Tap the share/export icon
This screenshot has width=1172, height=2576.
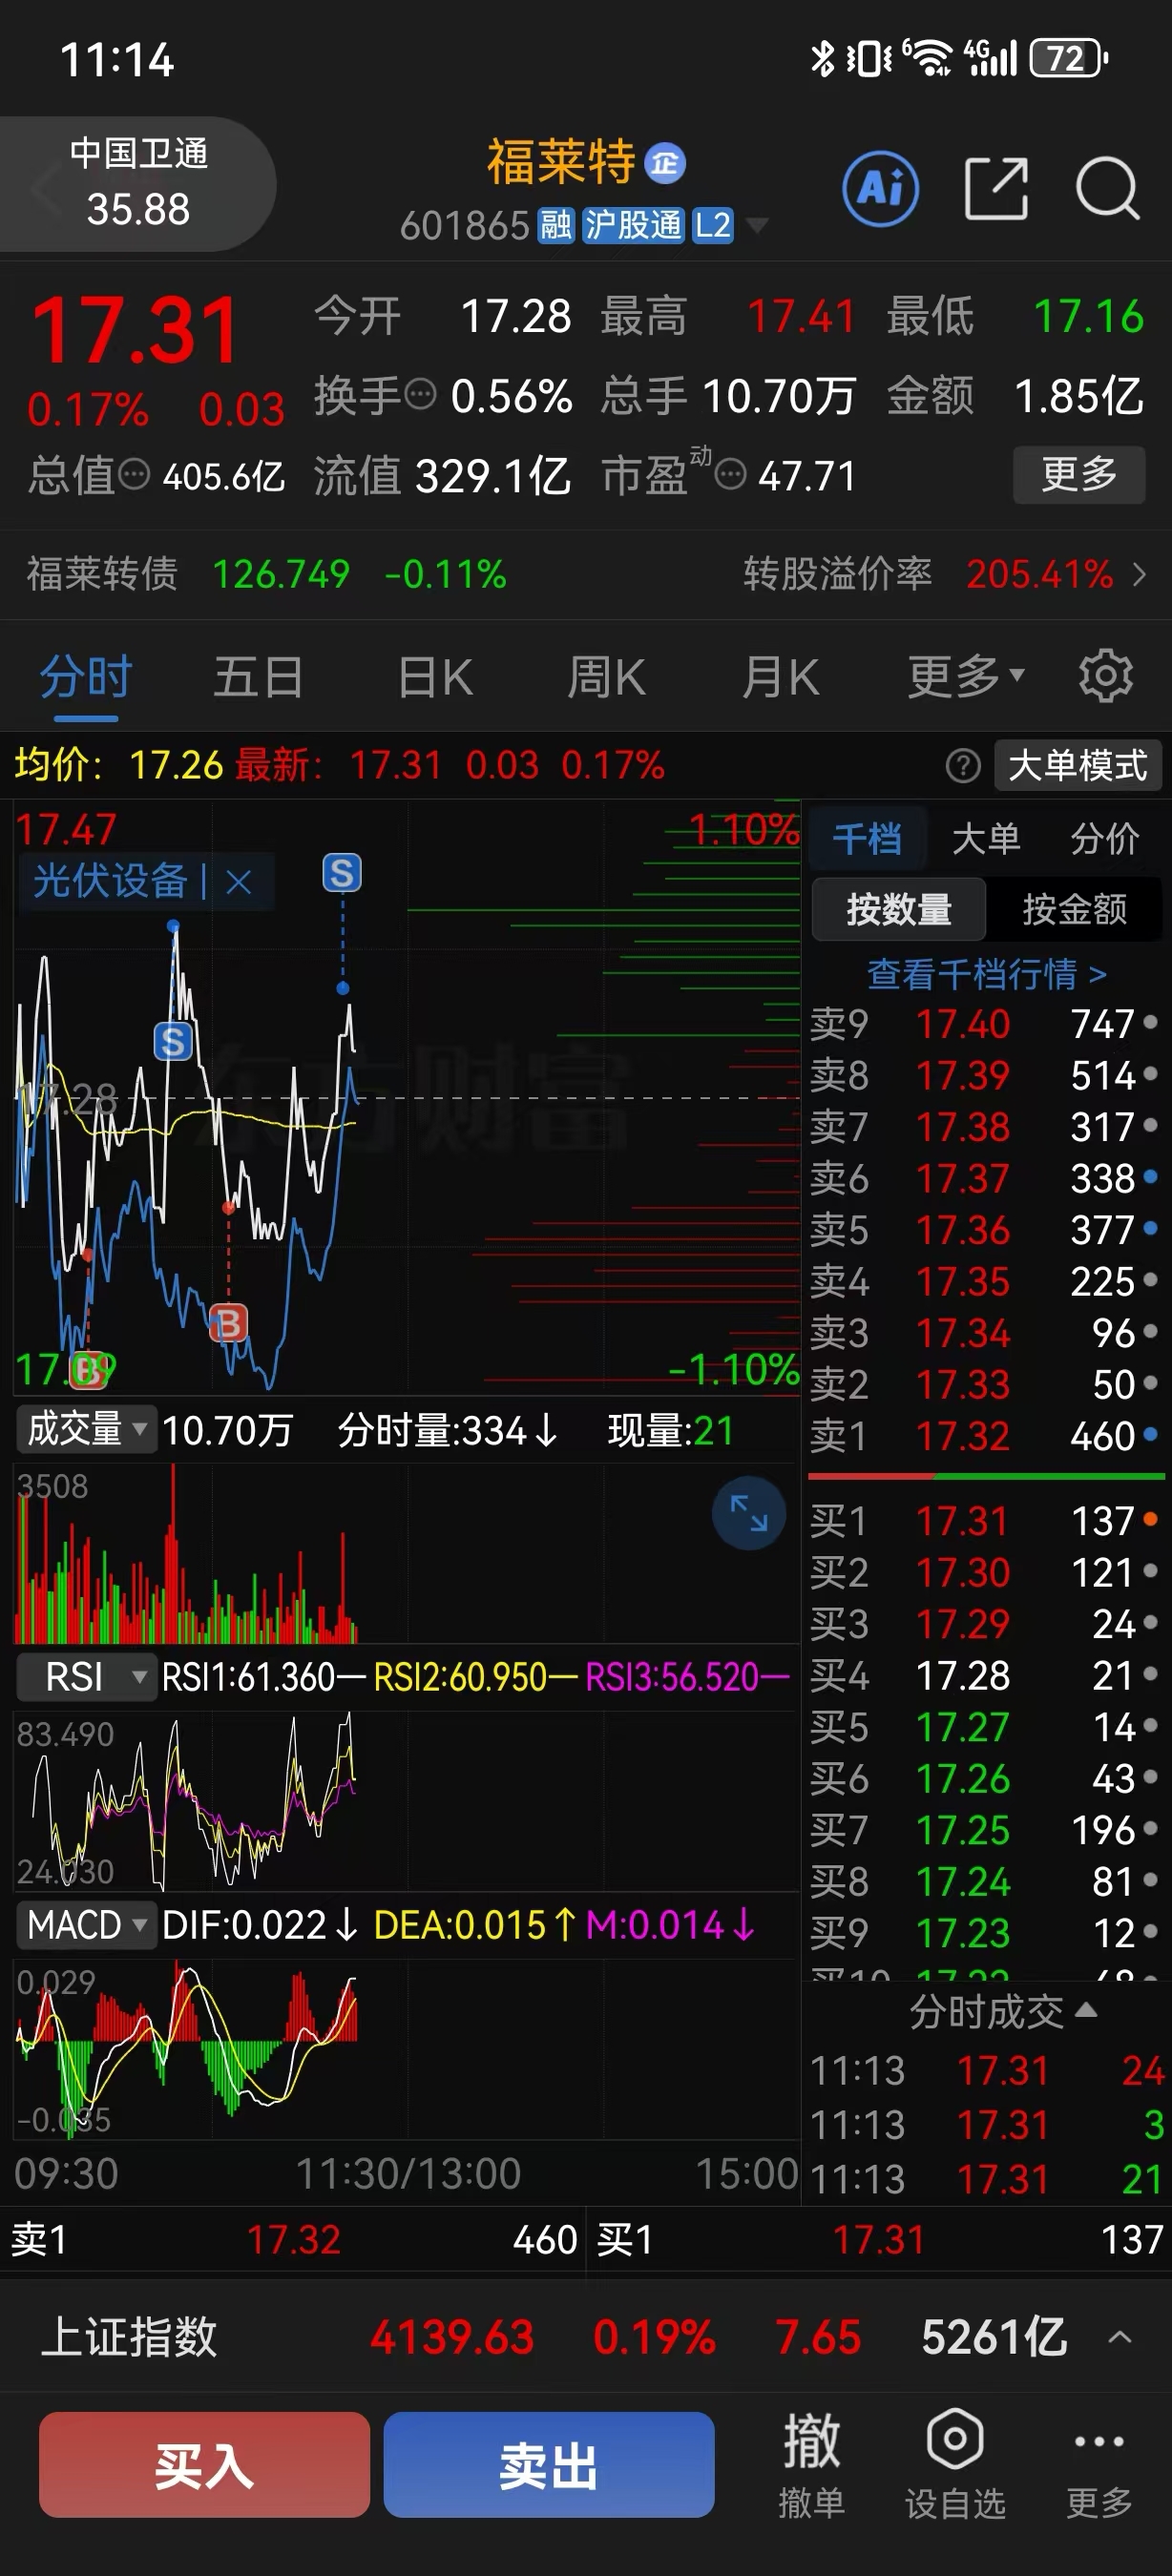(996, 188)
